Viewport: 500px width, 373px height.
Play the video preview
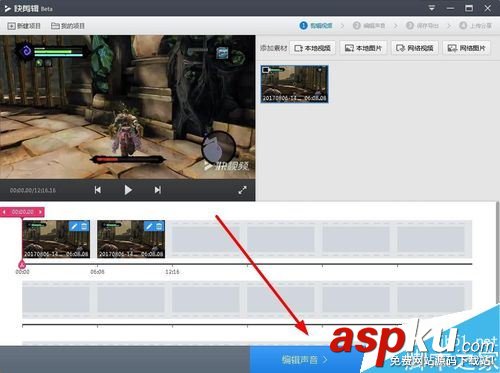click(x=128, y=190)
